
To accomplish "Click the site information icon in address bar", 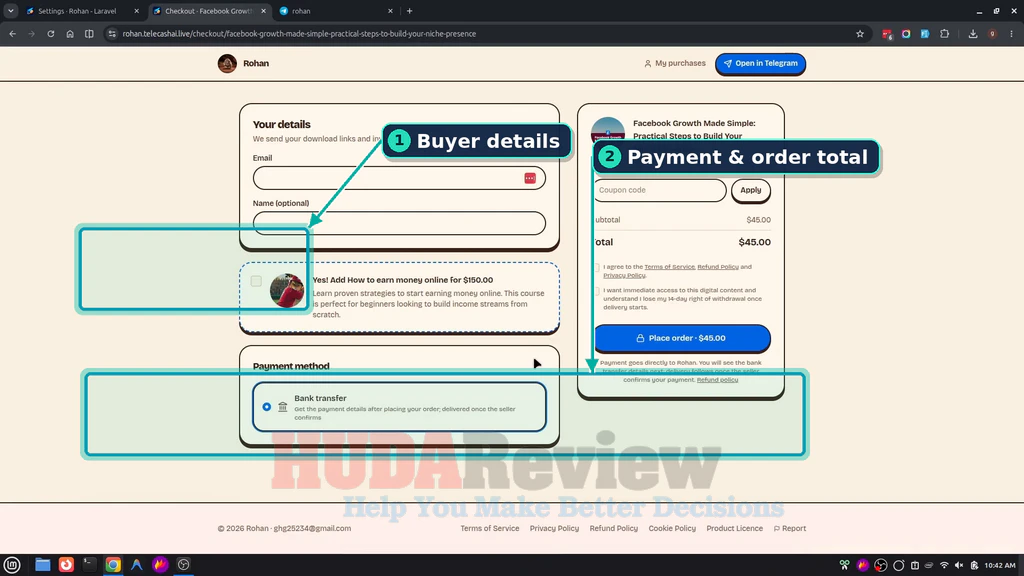I will point(112,34).
